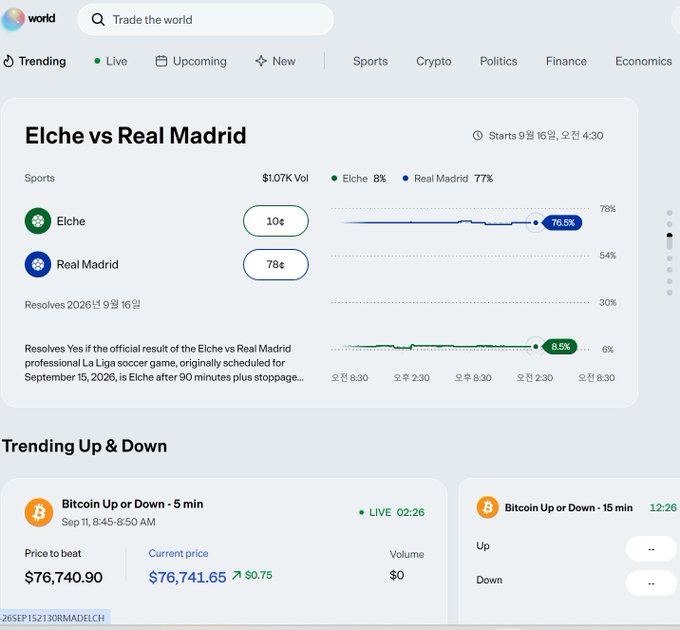Click the 'Trending Up & Down' heading

85,446
